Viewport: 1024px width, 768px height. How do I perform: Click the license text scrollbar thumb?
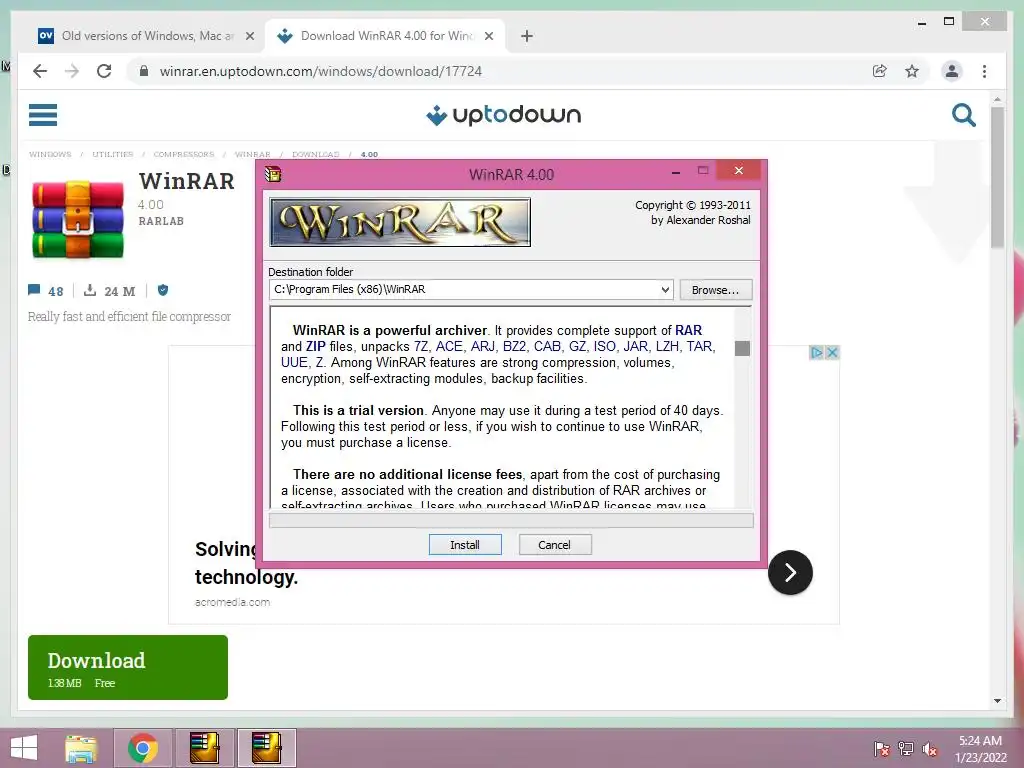tap(742, 348)
